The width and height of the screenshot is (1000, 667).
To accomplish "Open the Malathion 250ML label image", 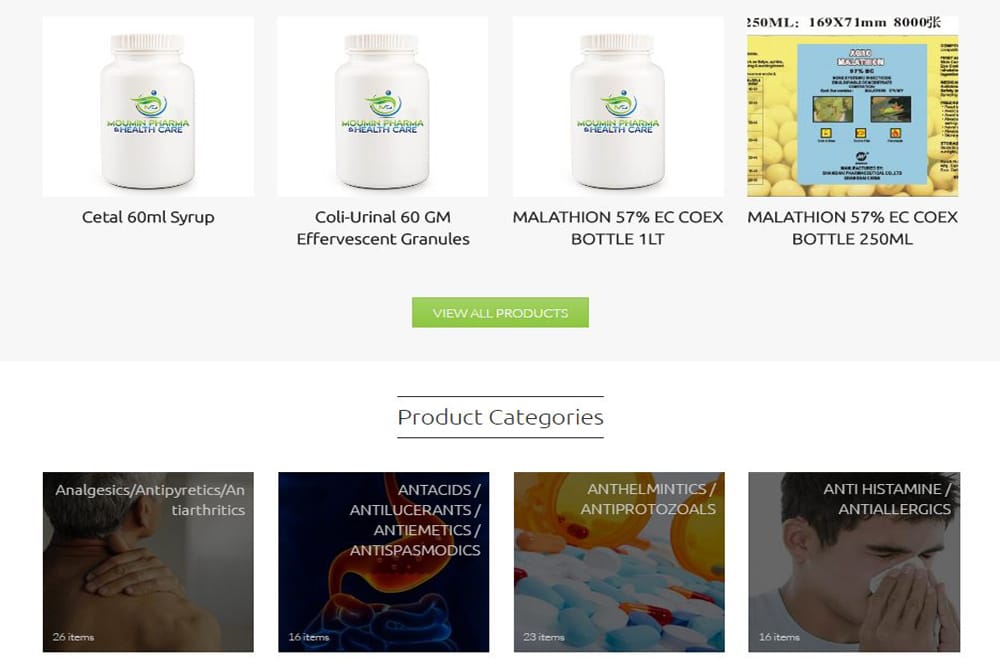I will 853,106.
